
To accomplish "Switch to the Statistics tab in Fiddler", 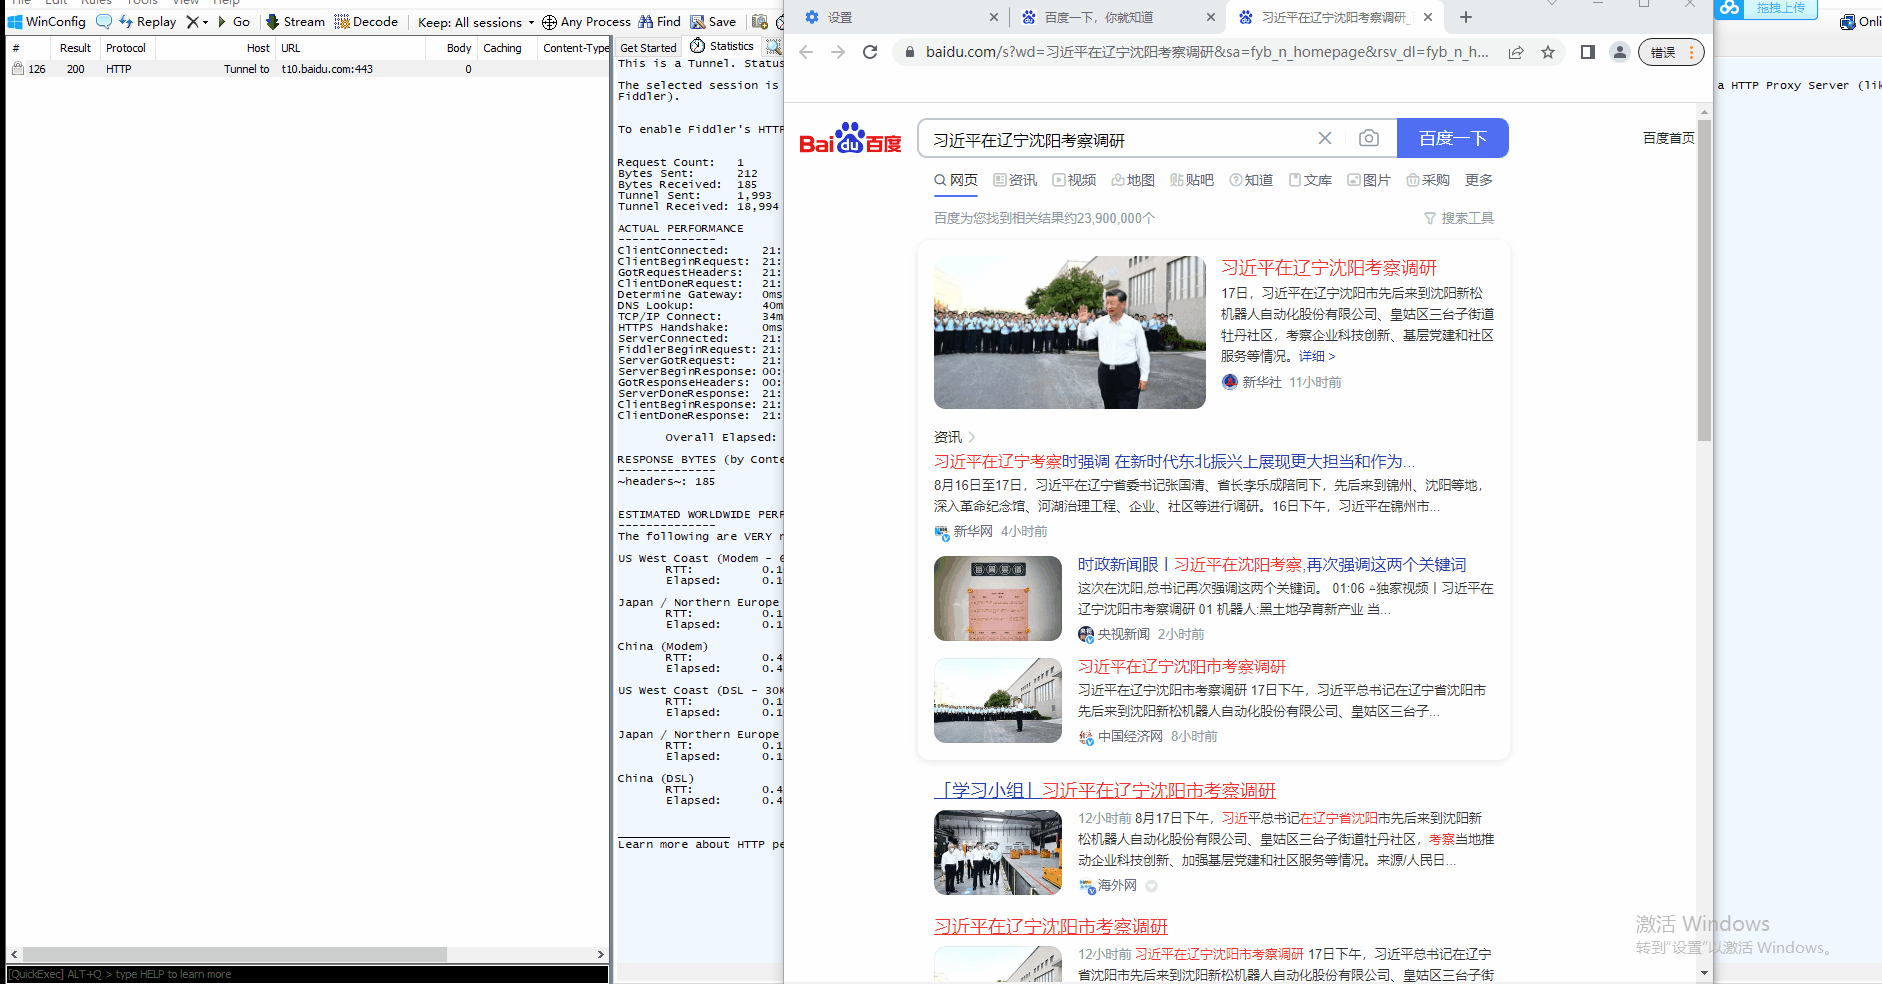I will pyautogui.click(x=729, y=45).
